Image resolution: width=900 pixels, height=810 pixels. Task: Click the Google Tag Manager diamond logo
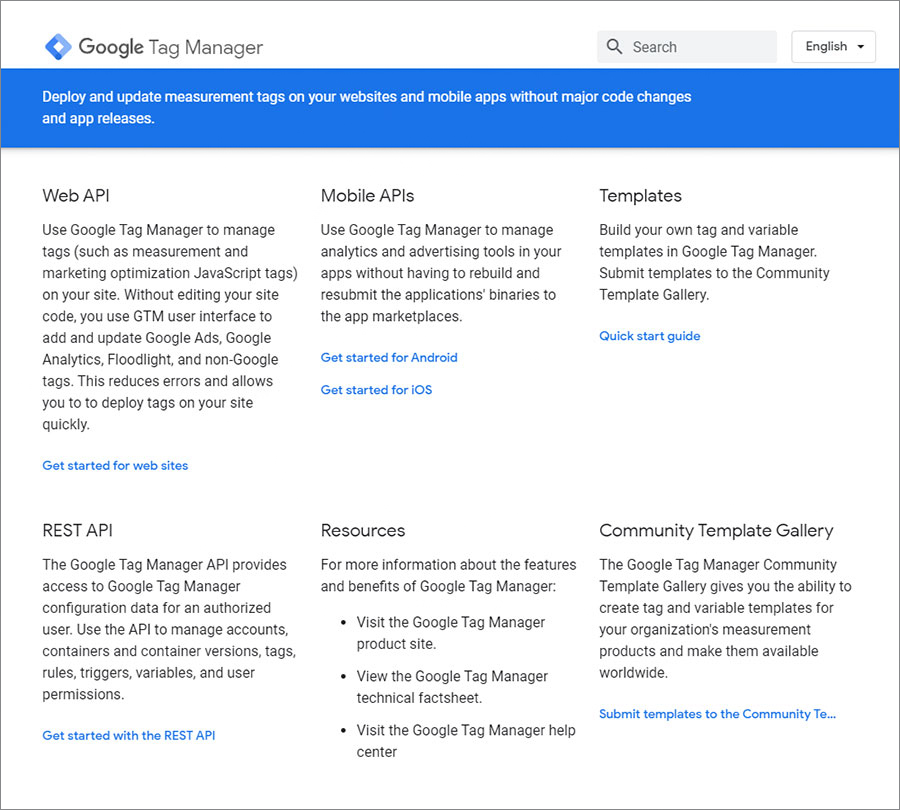point(58,46)
